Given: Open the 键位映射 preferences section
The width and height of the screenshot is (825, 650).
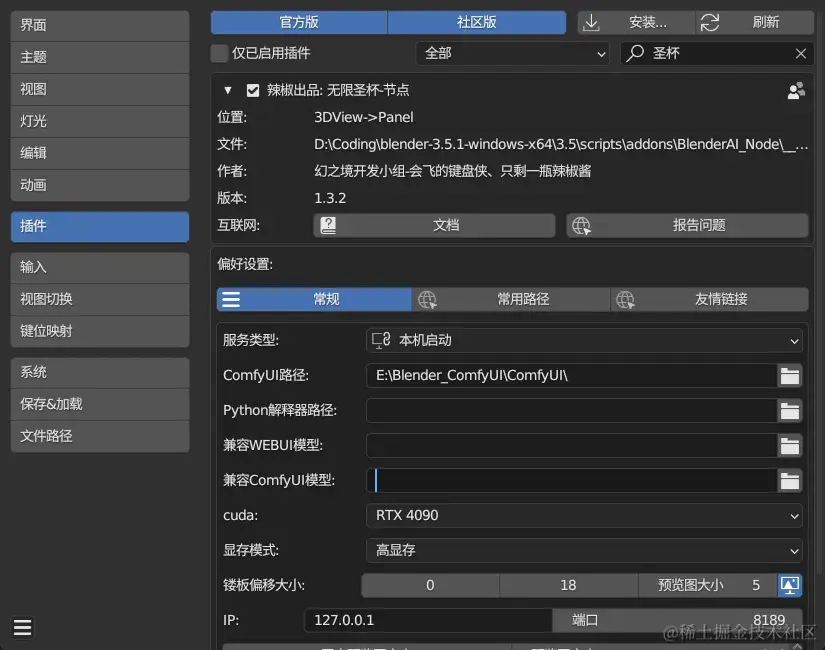Looking at the screenshot, I should (100, 332).
